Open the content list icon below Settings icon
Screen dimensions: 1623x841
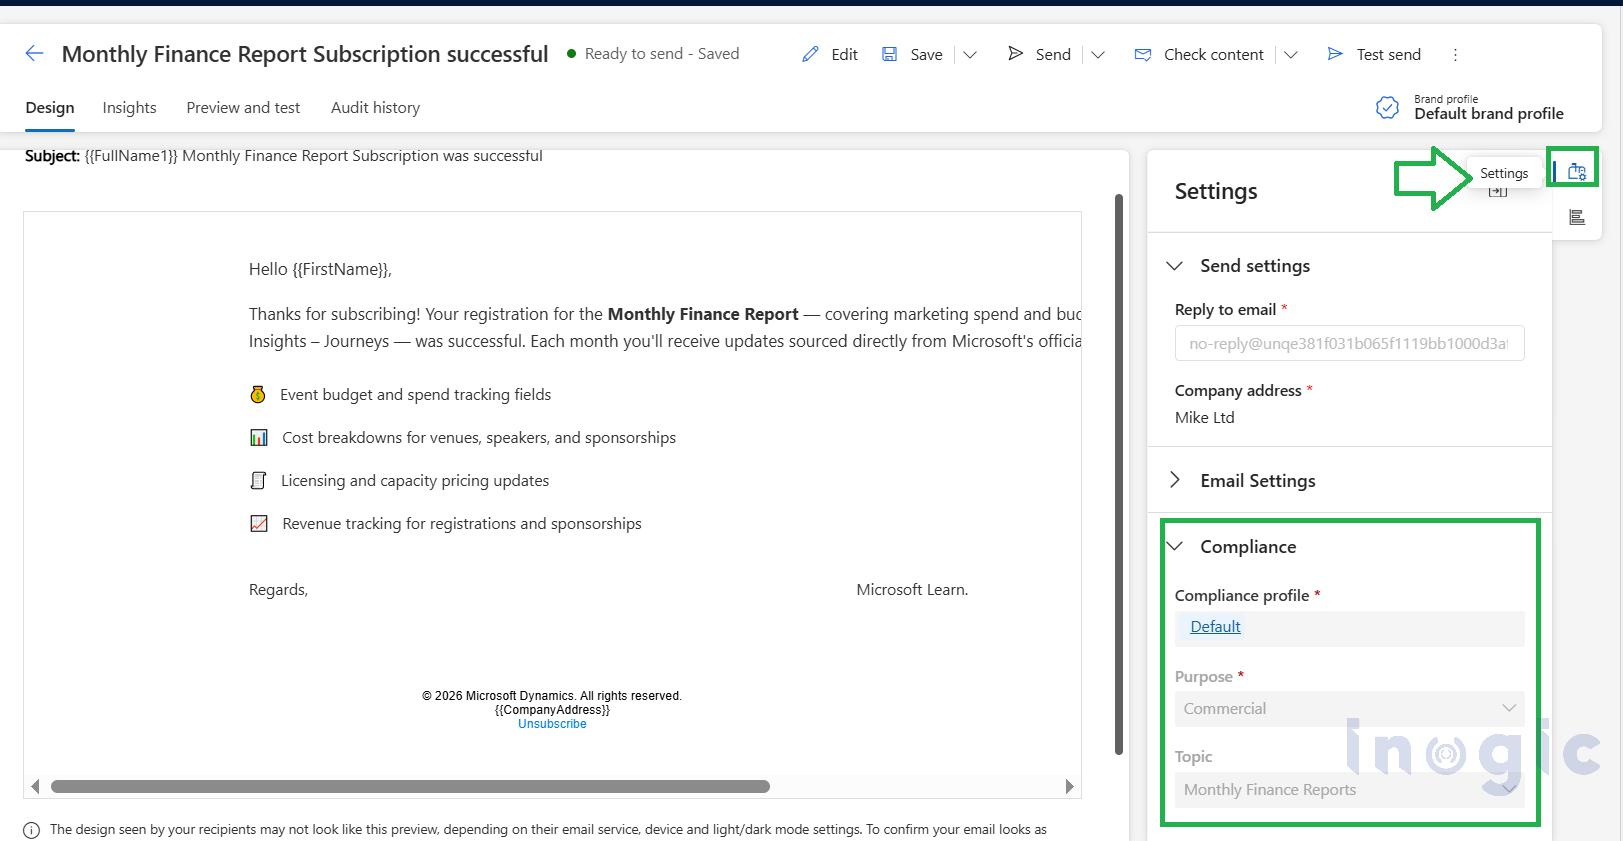click(1577, 217)
